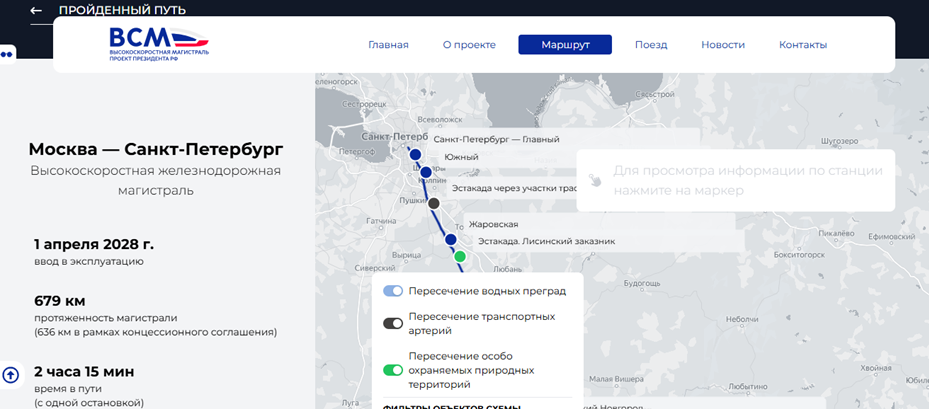Click the Южный station marker
929x409 pixels.
click(426, 172)
